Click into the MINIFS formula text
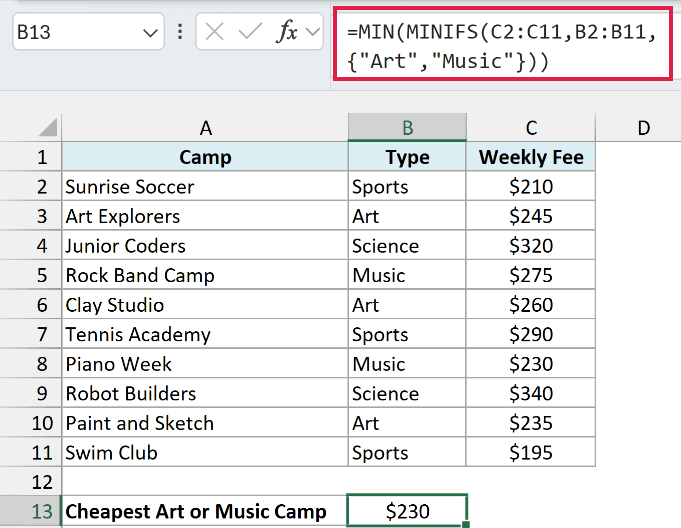 (502, 46)
